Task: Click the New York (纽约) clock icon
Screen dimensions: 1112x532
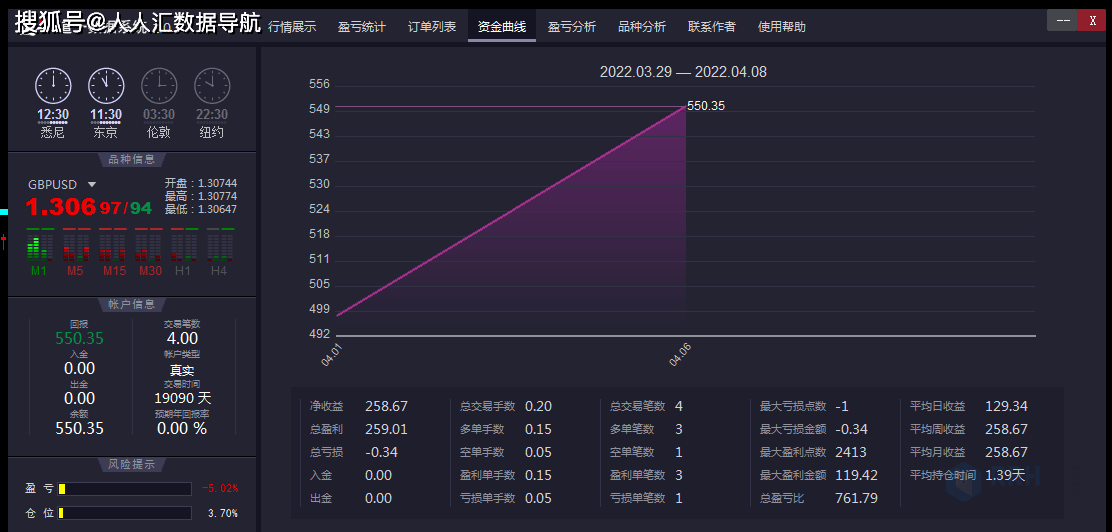Action: click(x=212, y=85)
